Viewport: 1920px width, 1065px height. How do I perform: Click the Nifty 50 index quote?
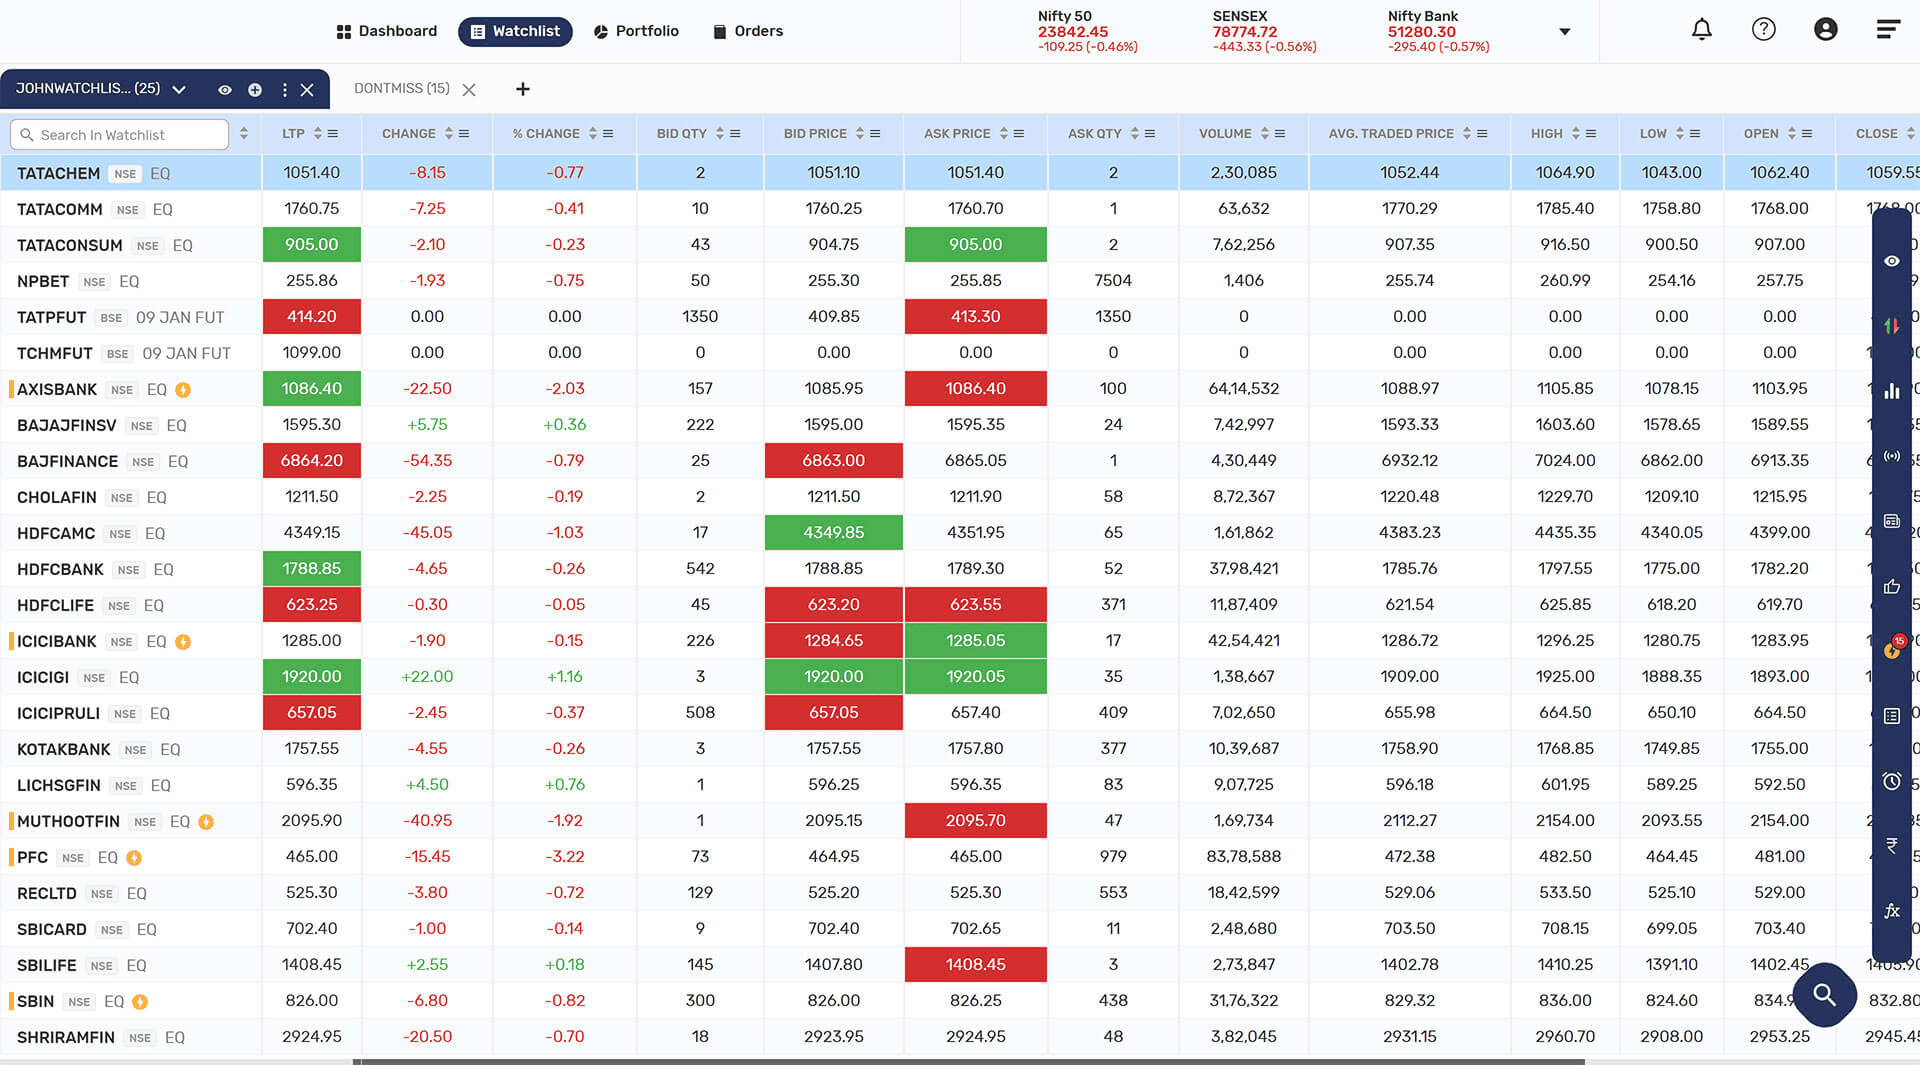point(1087,31)
